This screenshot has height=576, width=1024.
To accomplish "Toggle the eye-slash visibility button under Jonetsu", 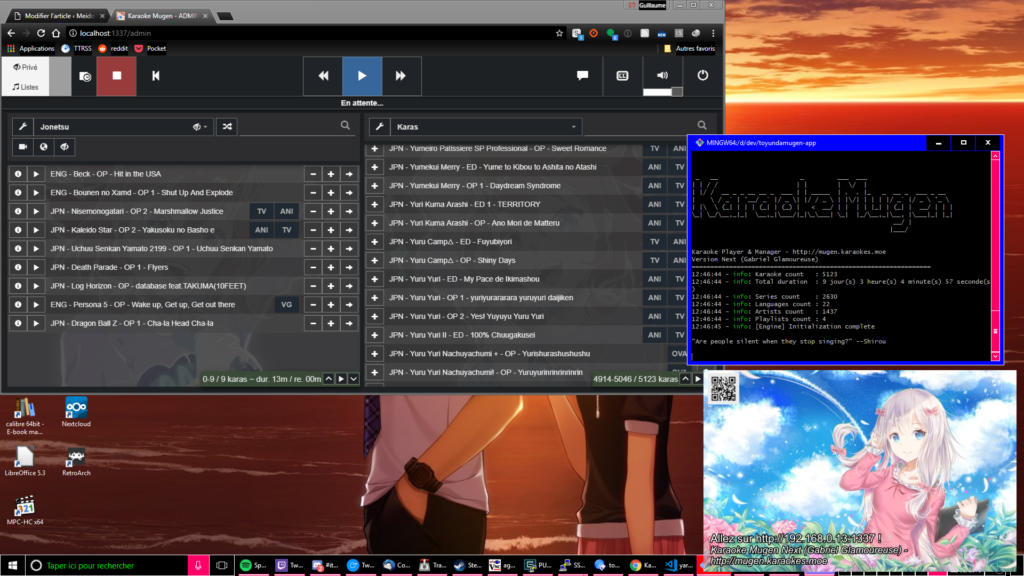I will point(65,147).
